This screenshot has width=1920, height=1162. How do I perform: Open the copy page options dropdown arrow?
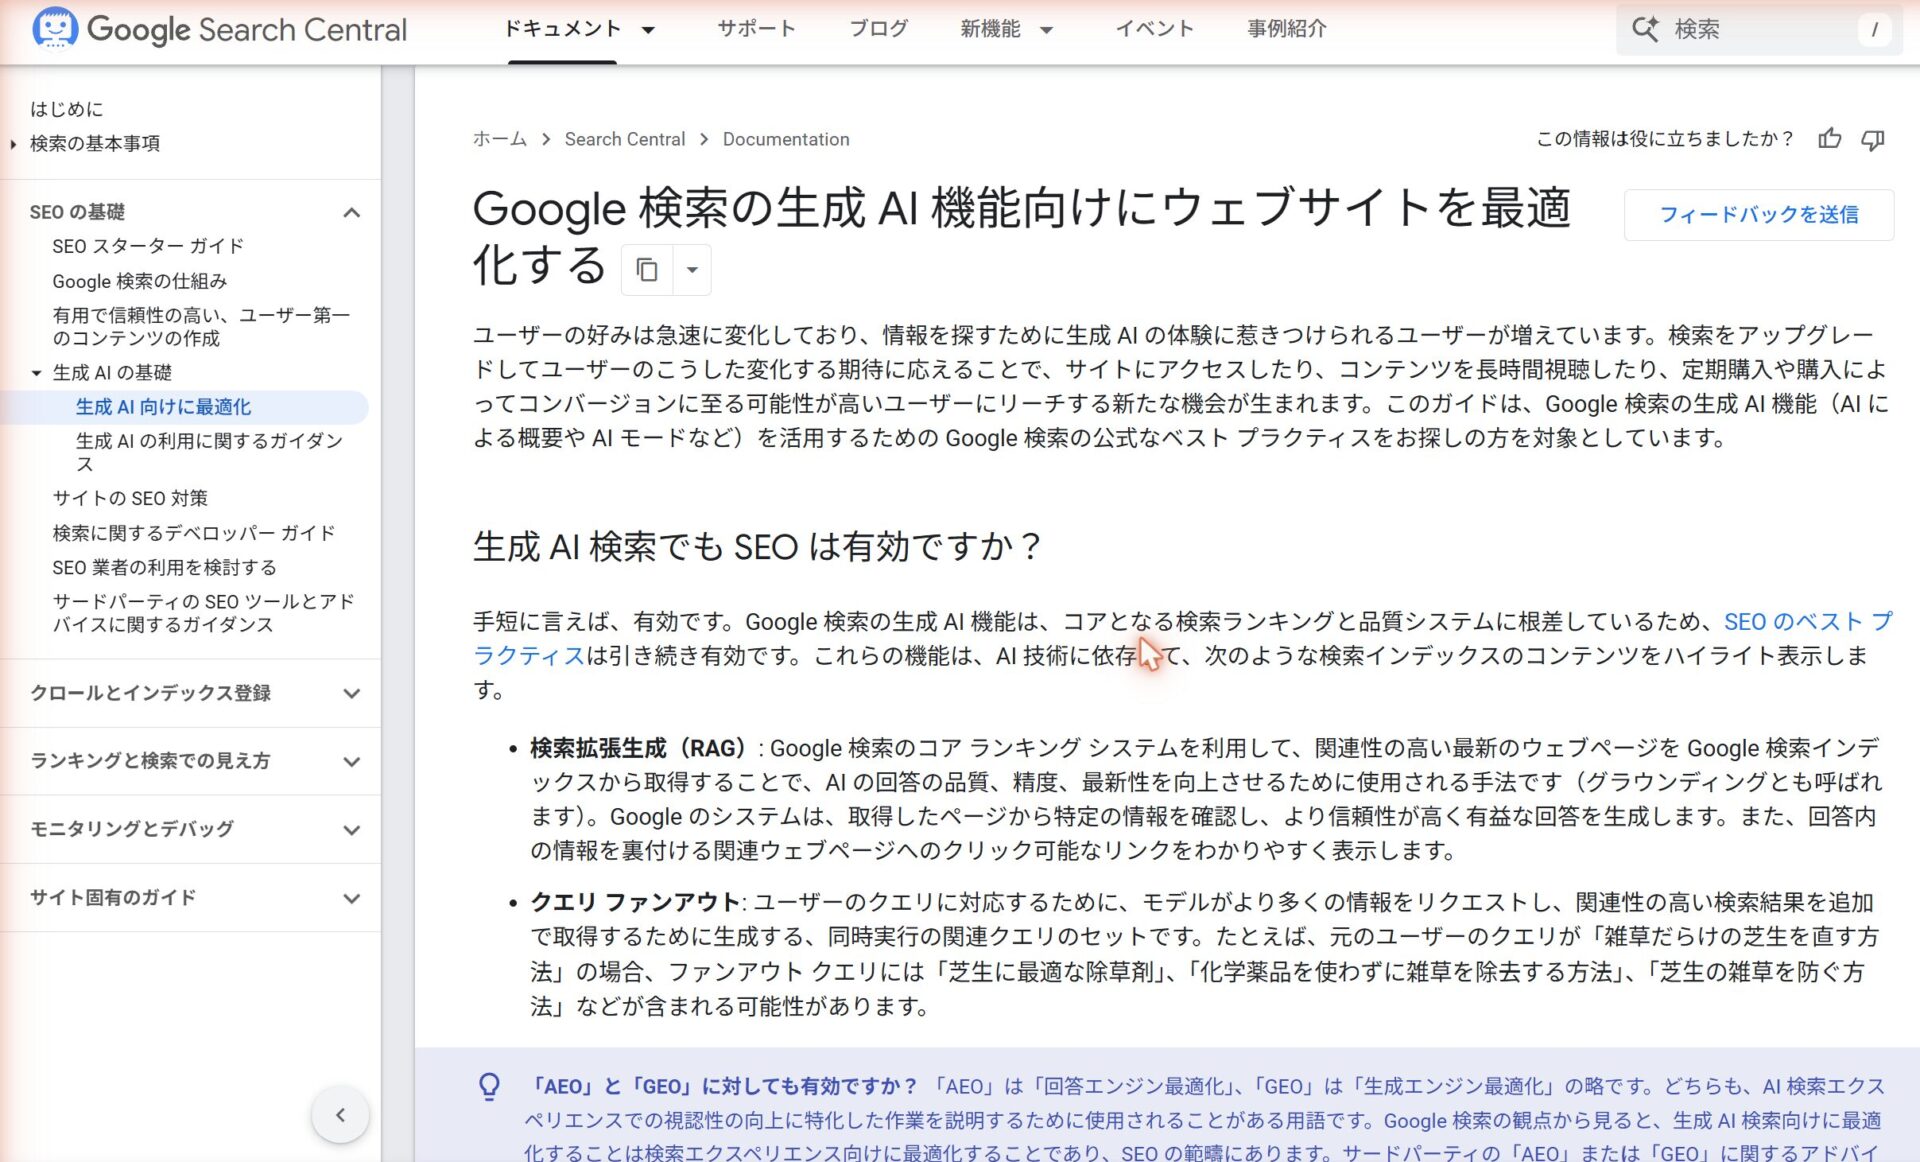[692, 270]
